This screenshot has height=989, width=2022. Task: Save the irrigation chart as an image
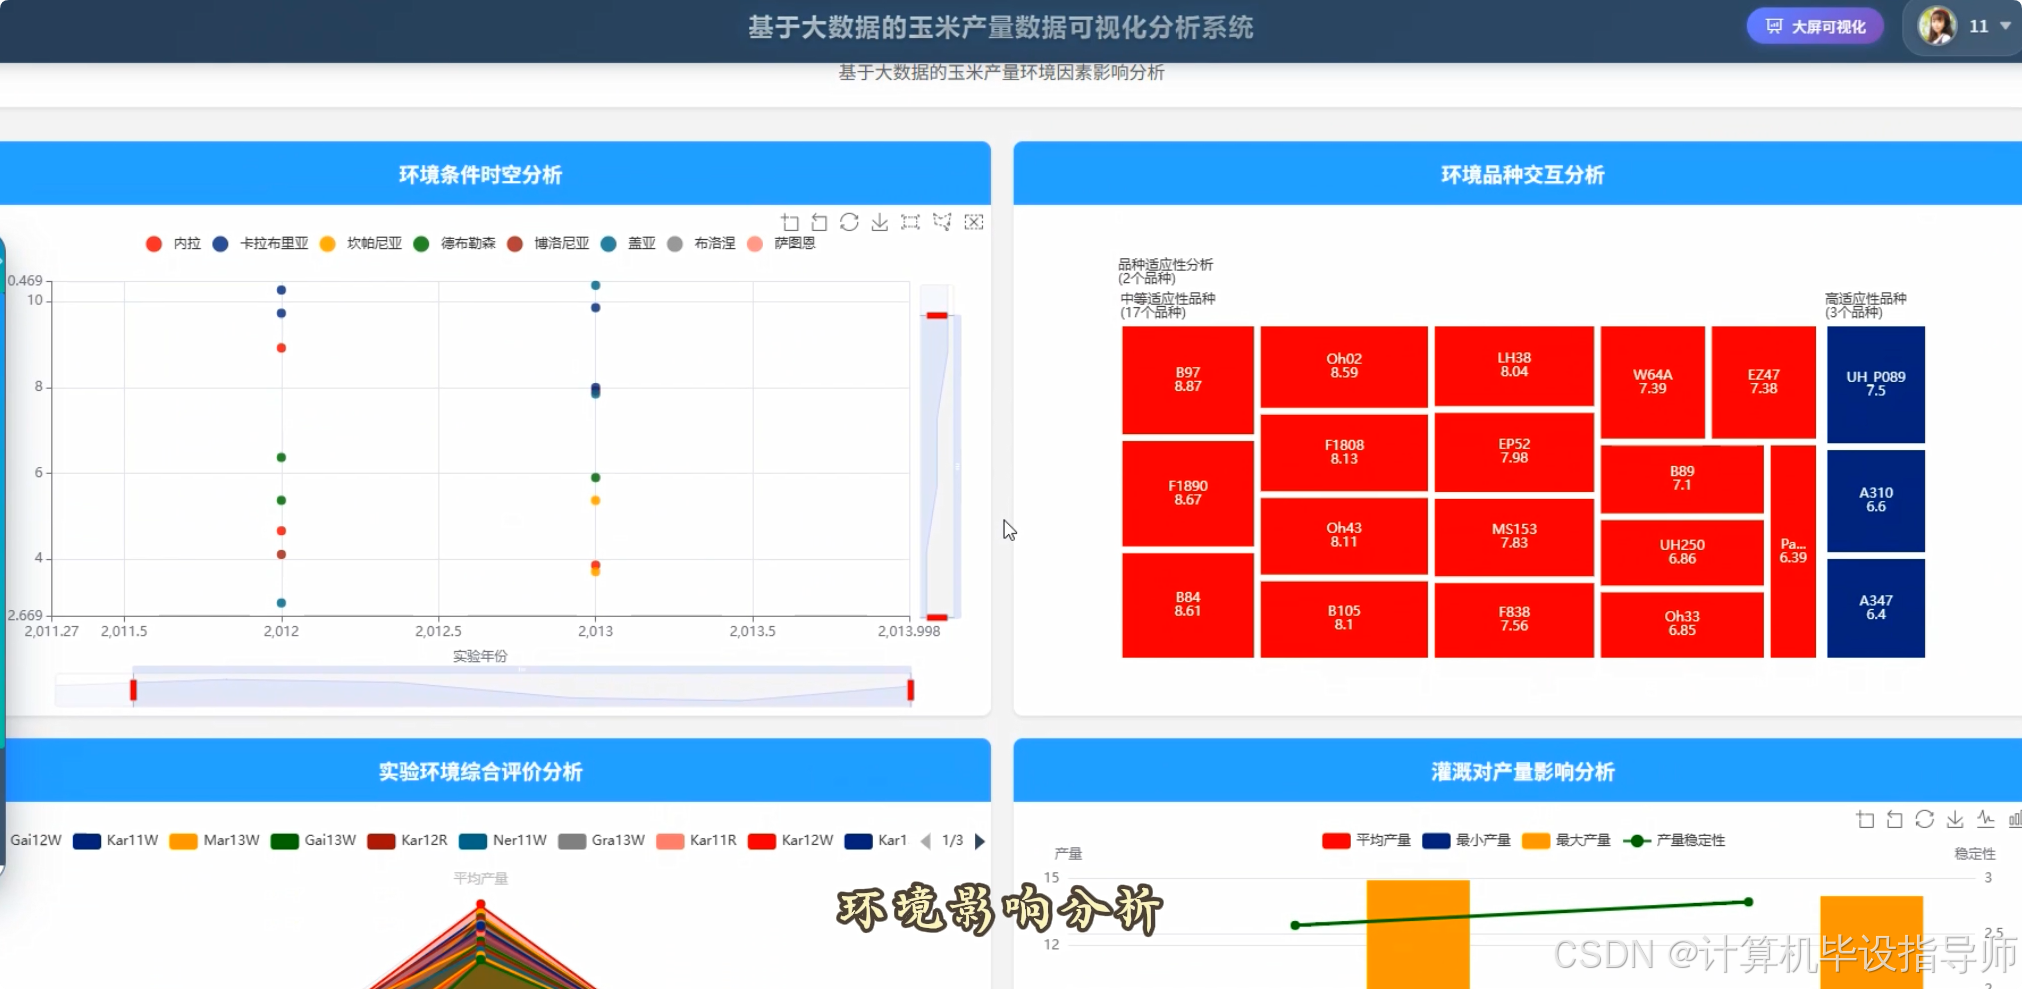pyautogui.click(x=1955, y=820)
